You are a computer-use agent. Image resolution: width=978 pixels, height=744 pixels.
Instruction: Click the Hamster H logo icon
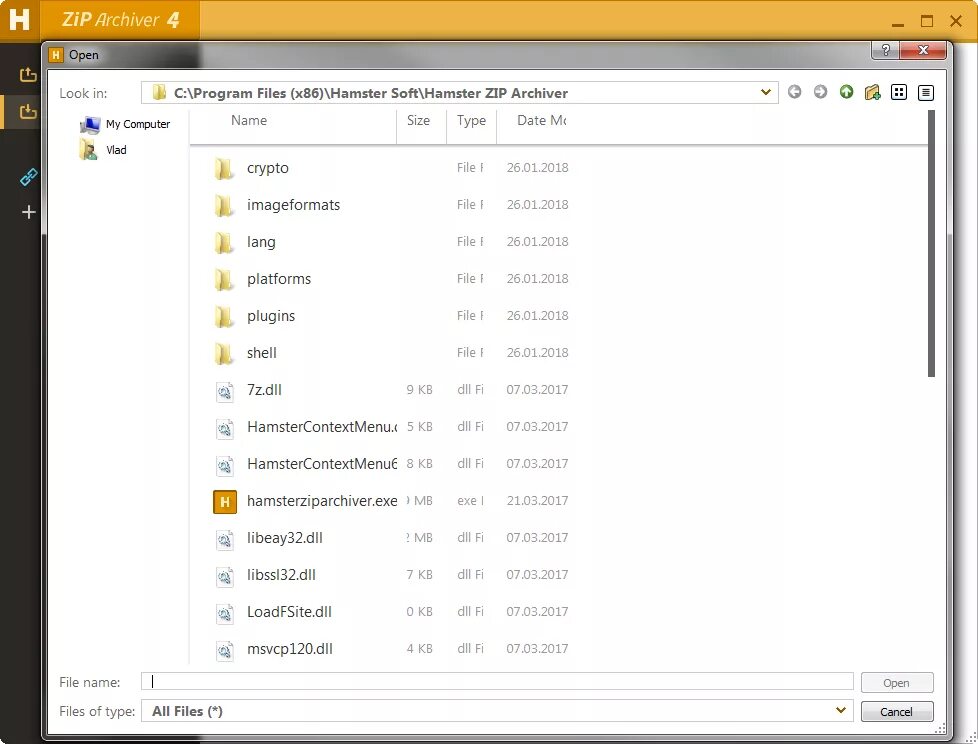click(x=19, y=19)
